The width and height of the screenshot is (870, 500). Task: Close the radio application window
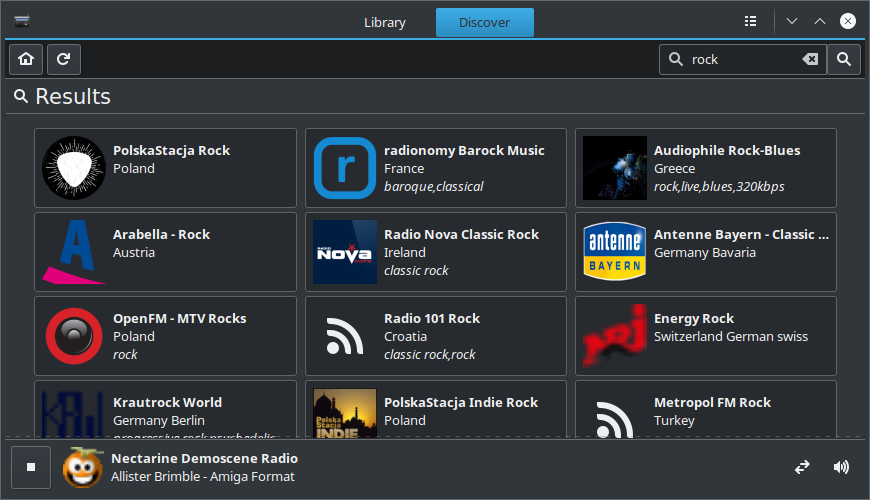click(x=847, y=21)
